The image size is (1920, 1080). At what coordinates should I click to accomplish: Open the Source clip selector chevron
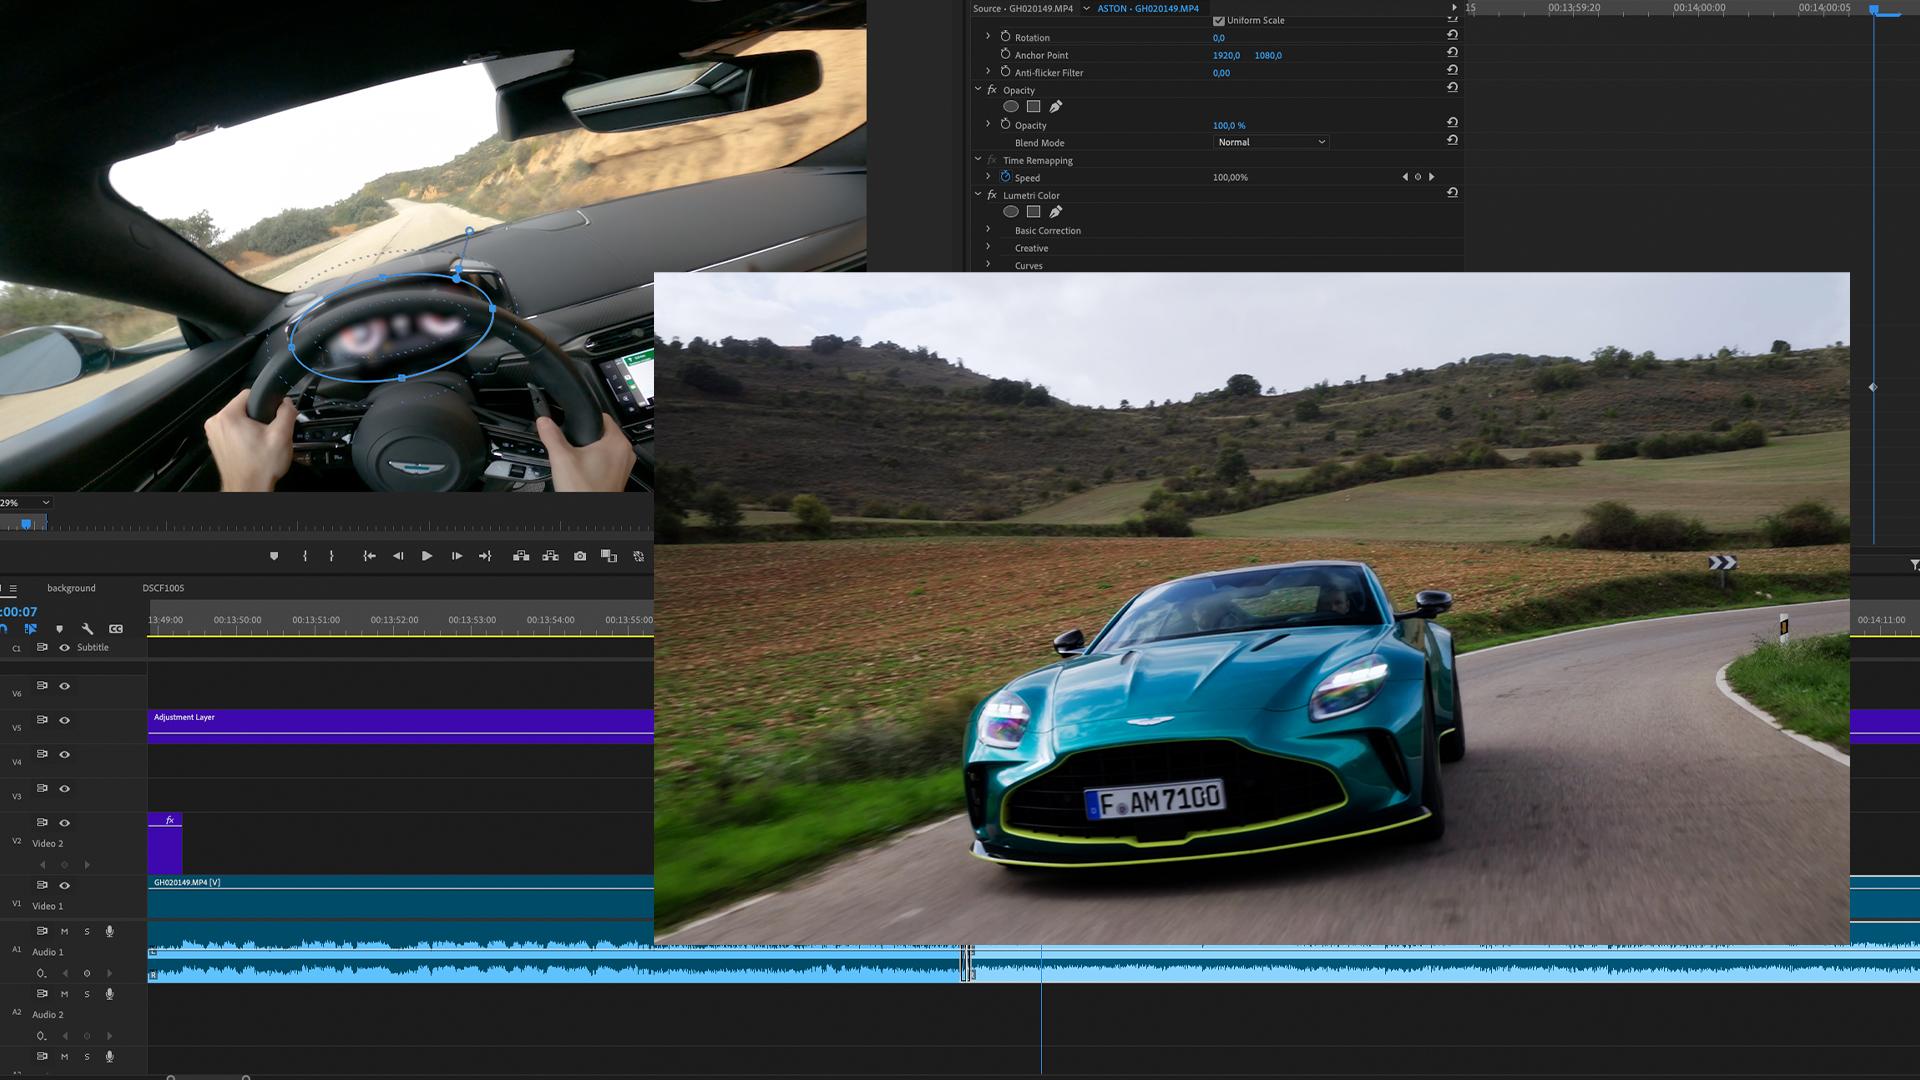[x=1087, y=8]
